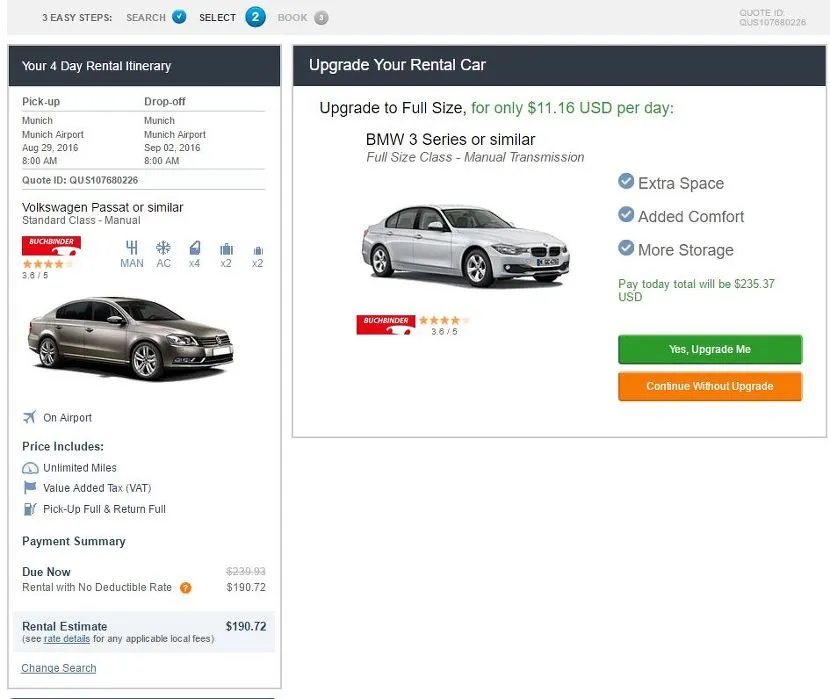Click 'Pay today total will be $235.37' text
Screen dimensions: 830x699
[697, 290]
